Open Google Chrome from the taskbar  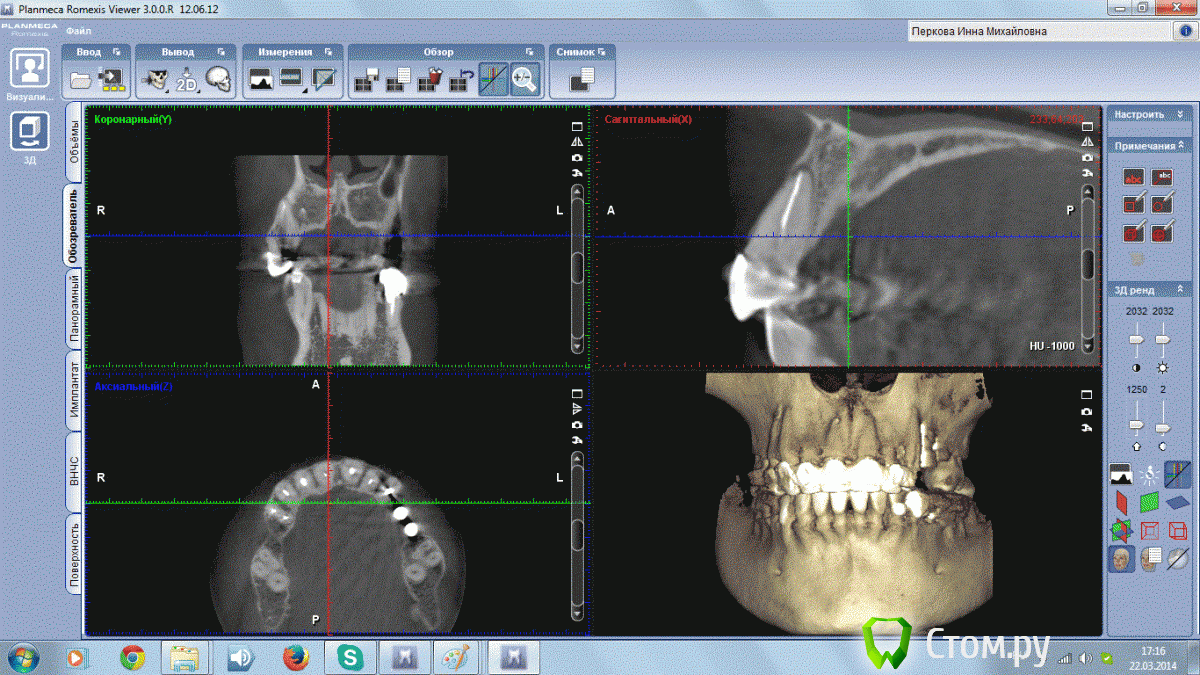(x=131, y=657)
